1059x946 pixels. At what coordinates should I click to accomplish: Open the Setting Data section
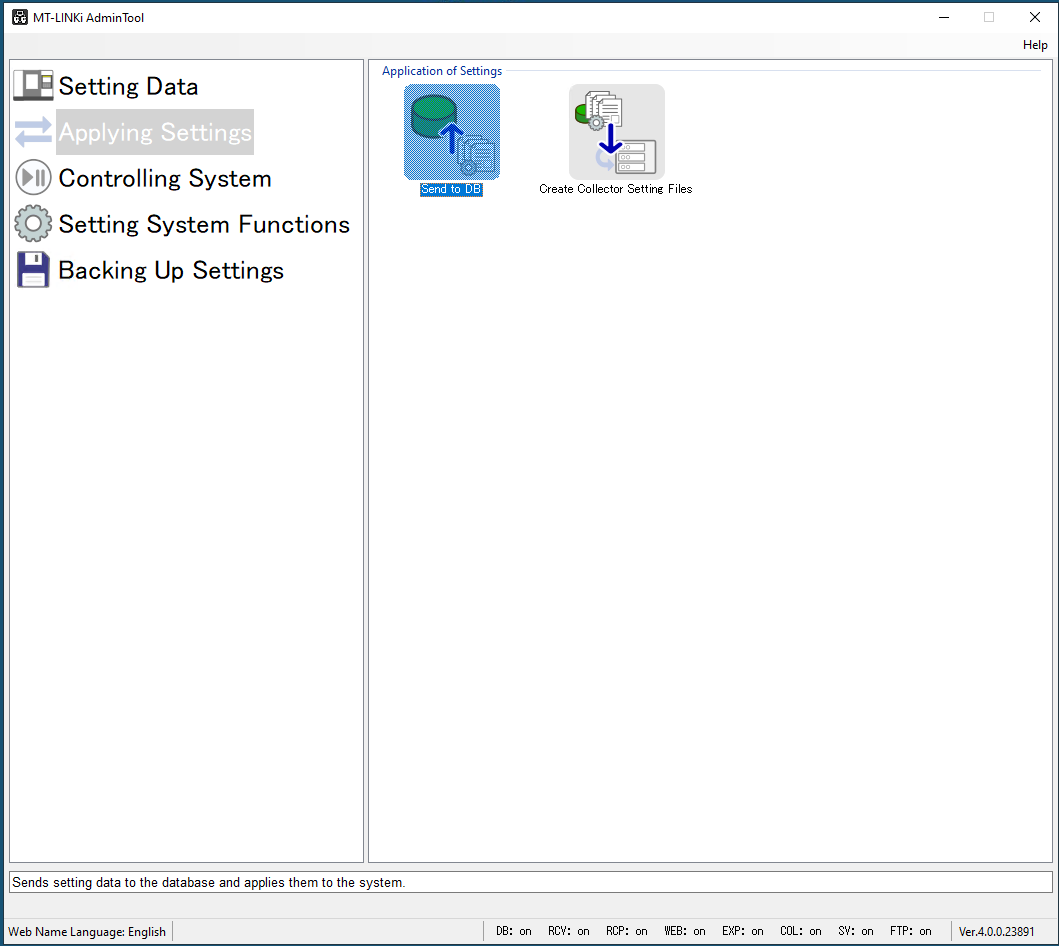click(x=128, y=86)
